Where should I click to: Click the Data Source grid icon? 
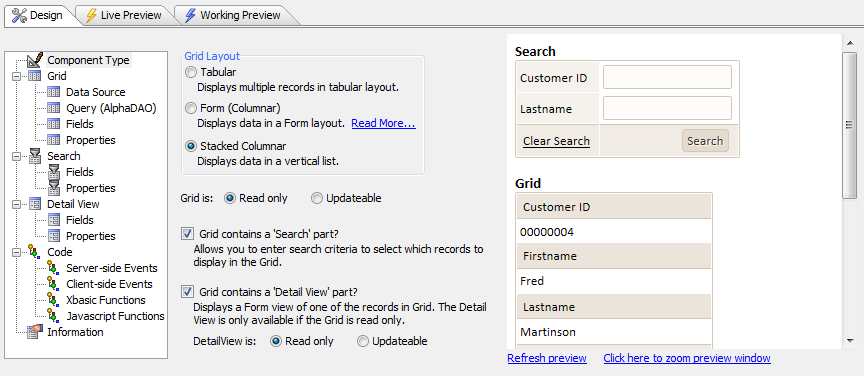pos(53,92)
